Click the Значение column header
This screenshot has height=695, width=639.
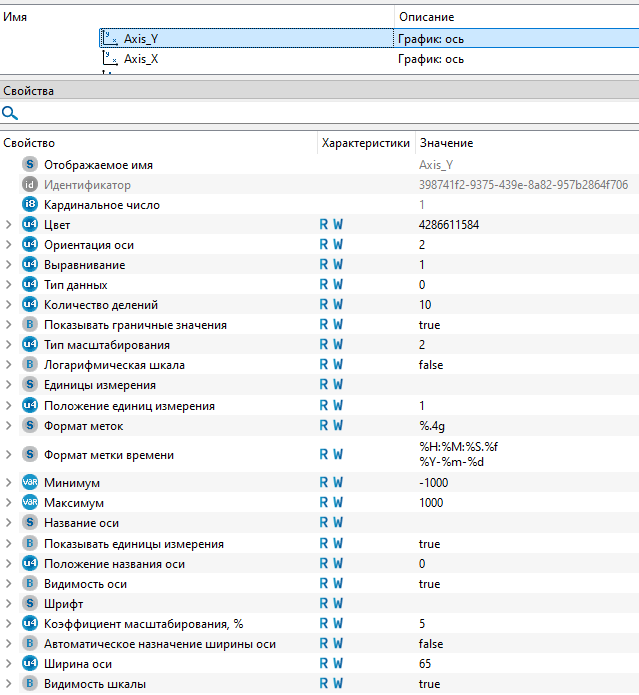point(446,144)
